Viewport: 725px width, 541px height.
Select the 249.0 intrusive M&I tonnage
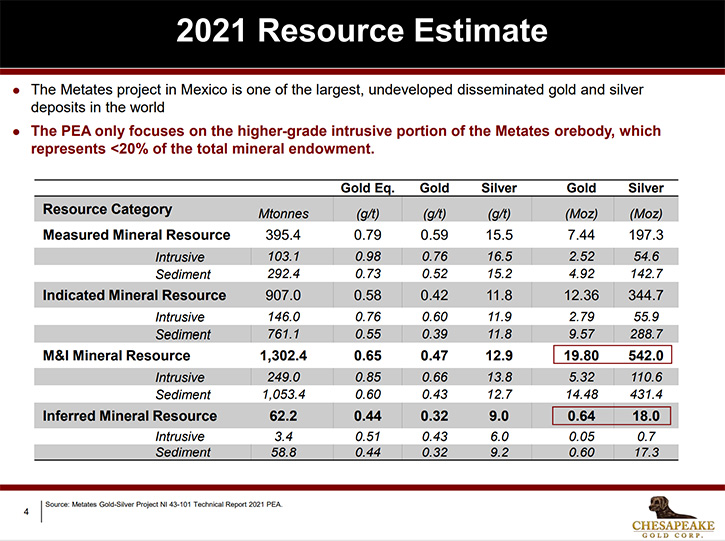point(283,377)
